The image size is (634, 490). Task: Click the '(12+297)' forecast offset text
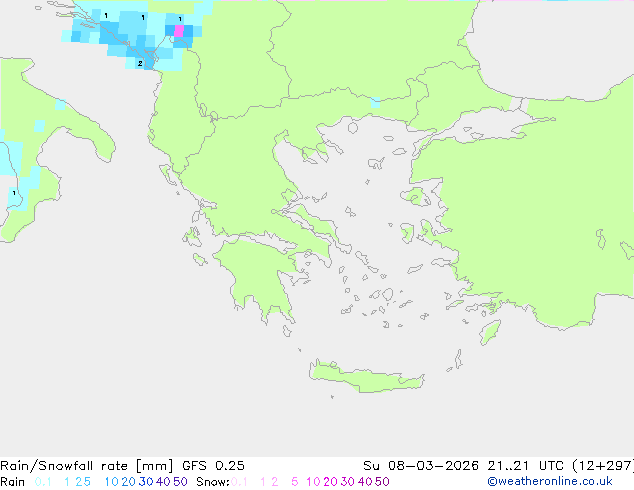[603, 466]
